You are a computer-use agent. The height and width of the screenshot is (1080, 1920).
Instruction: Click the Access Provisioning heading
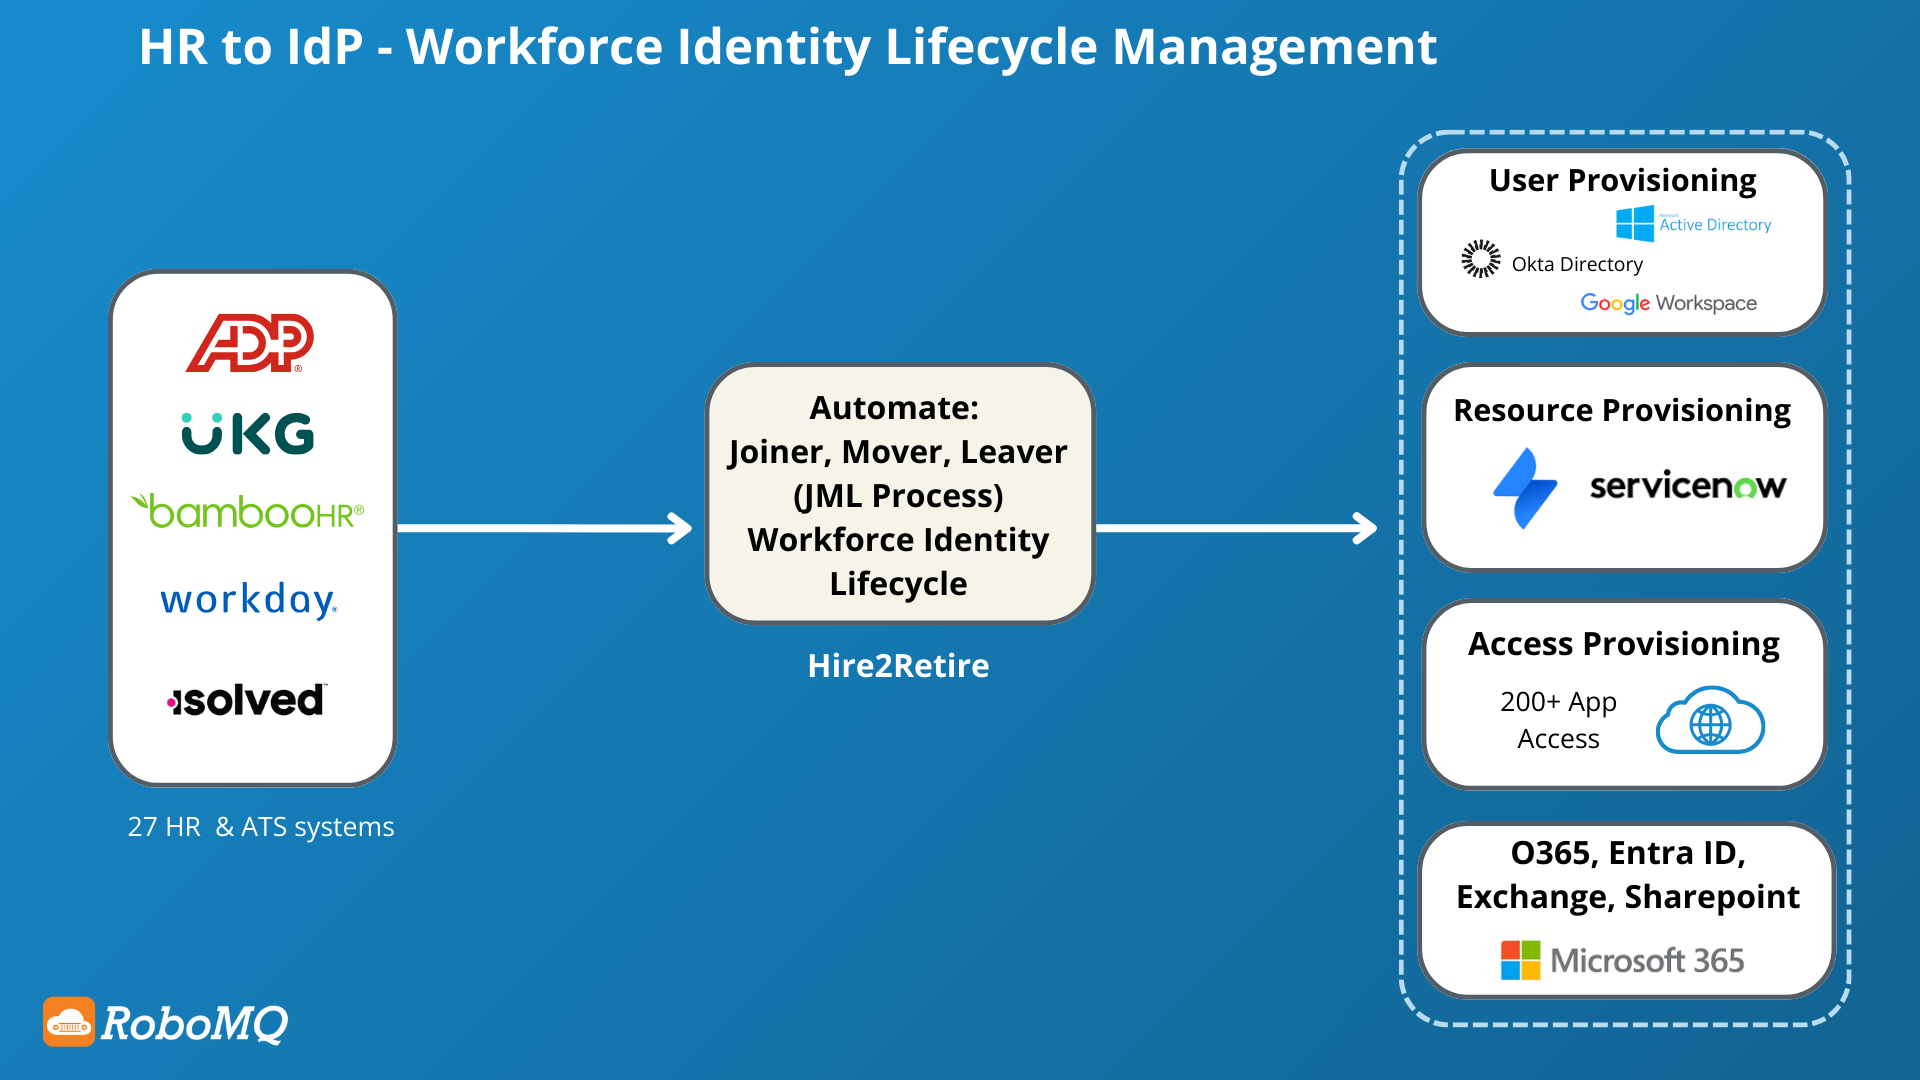point(1623,644)
